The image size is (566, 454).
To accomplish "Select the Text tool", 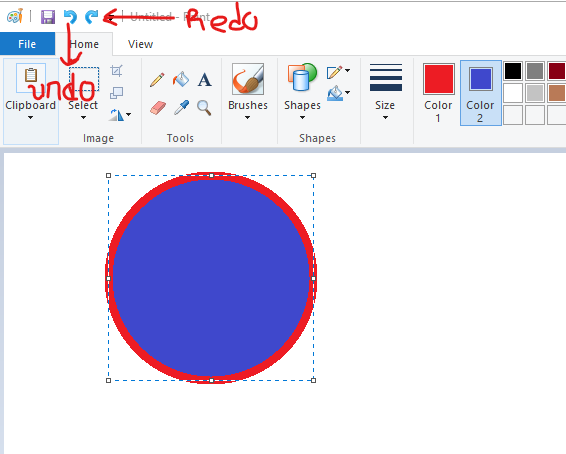I will point(204,80).
